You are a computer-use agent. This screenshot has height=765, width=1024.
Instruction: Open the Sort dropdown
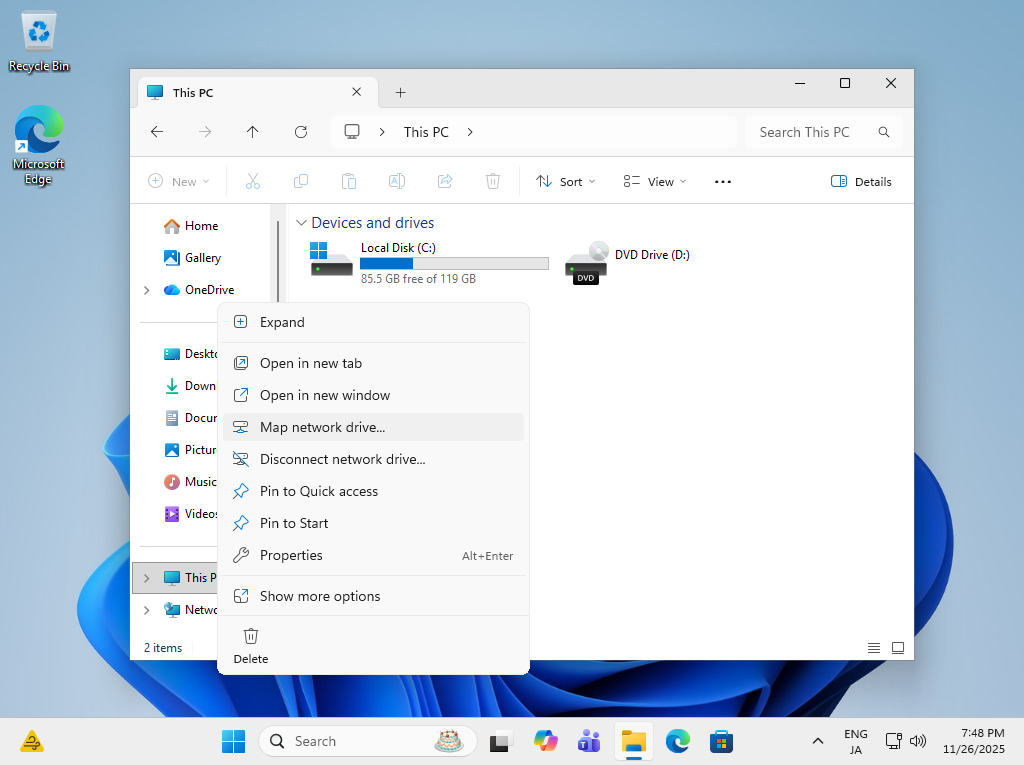566,182
